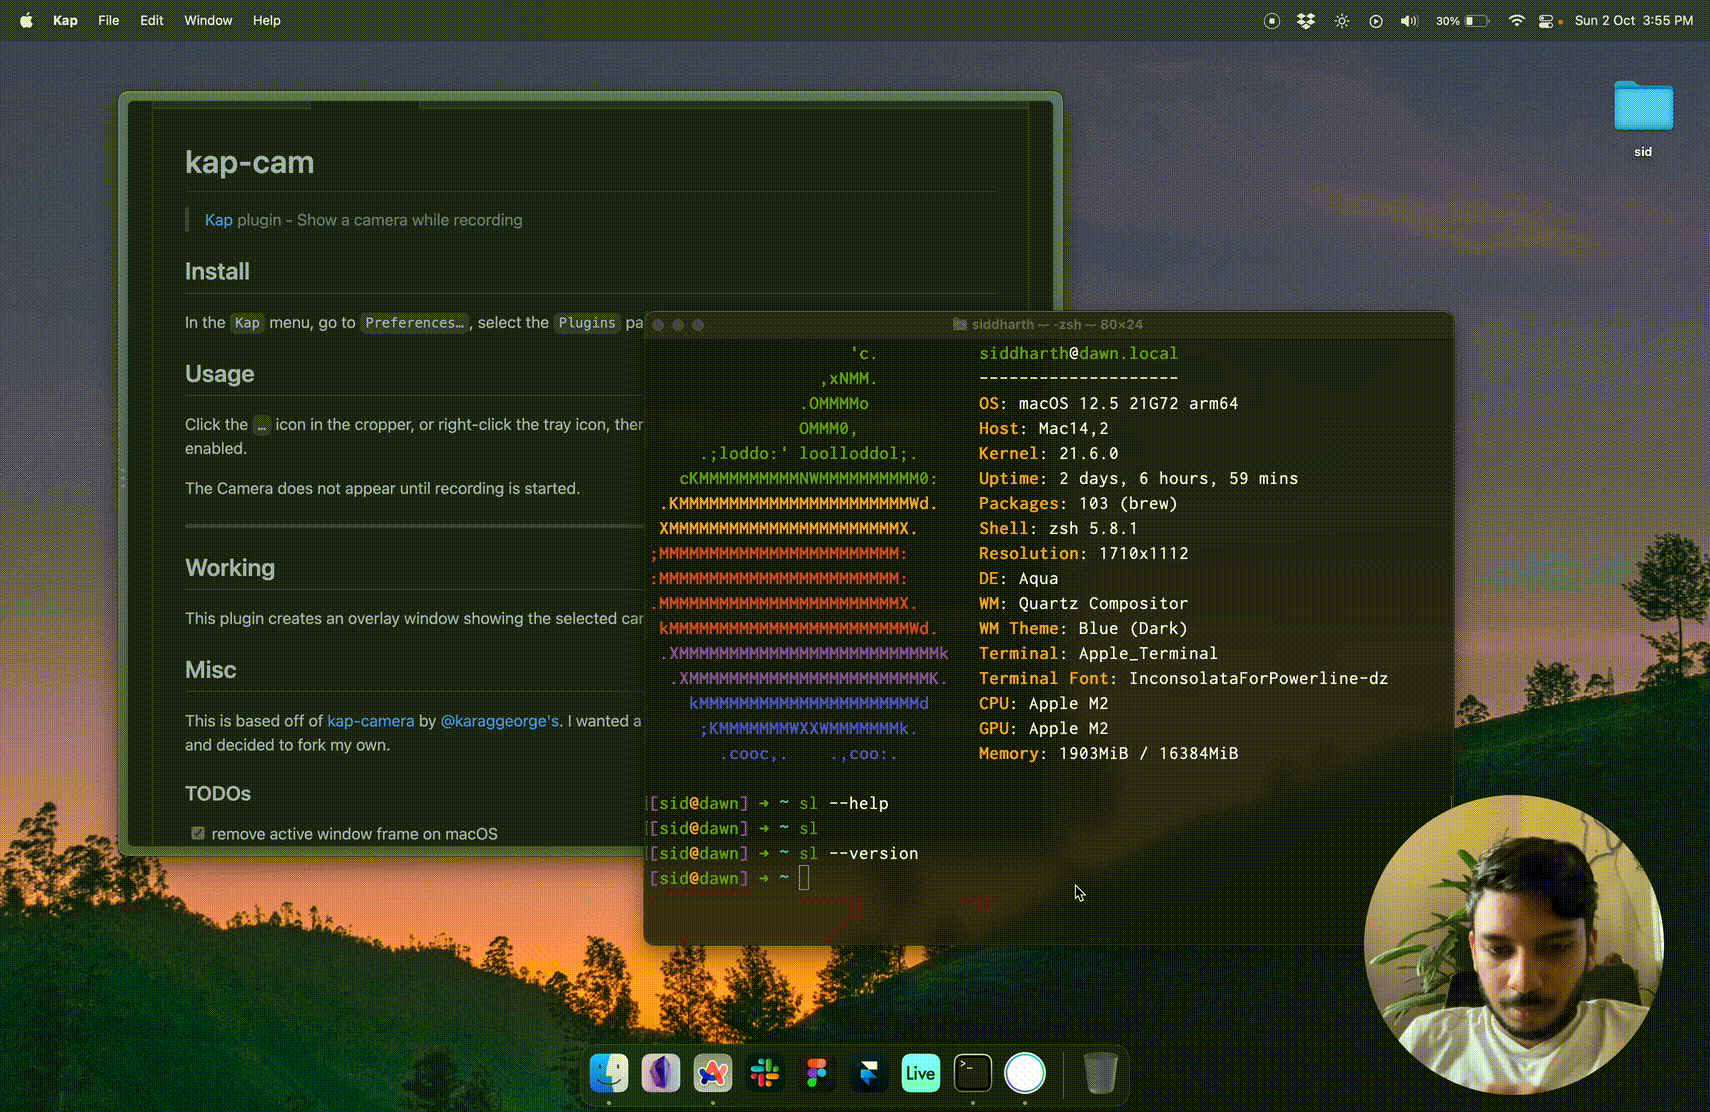Click the brightness sun menu bar icon
1710x1112 pixels.
(x=1342, y=20)
